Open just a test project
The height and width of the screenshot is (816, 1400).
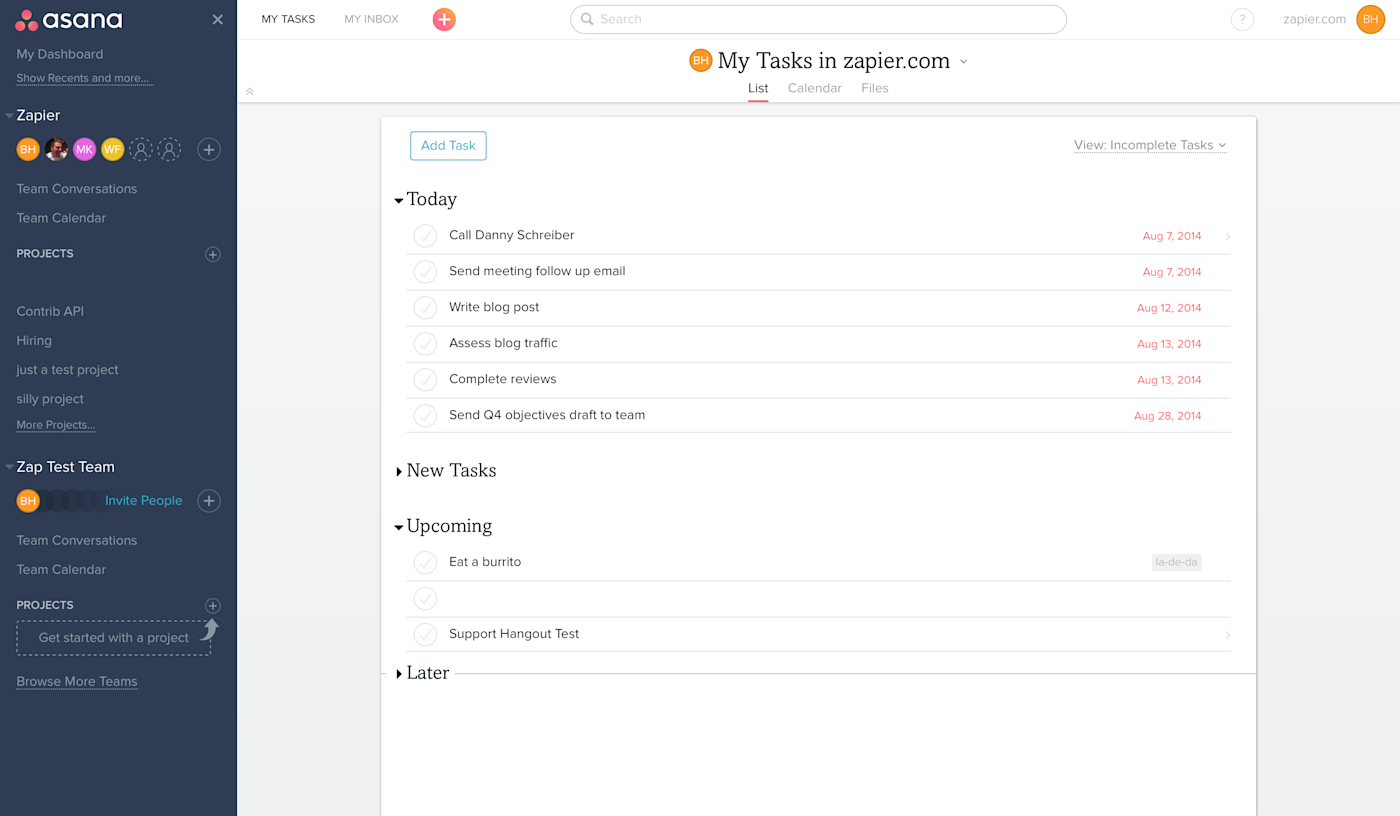(x=67, y=370)
